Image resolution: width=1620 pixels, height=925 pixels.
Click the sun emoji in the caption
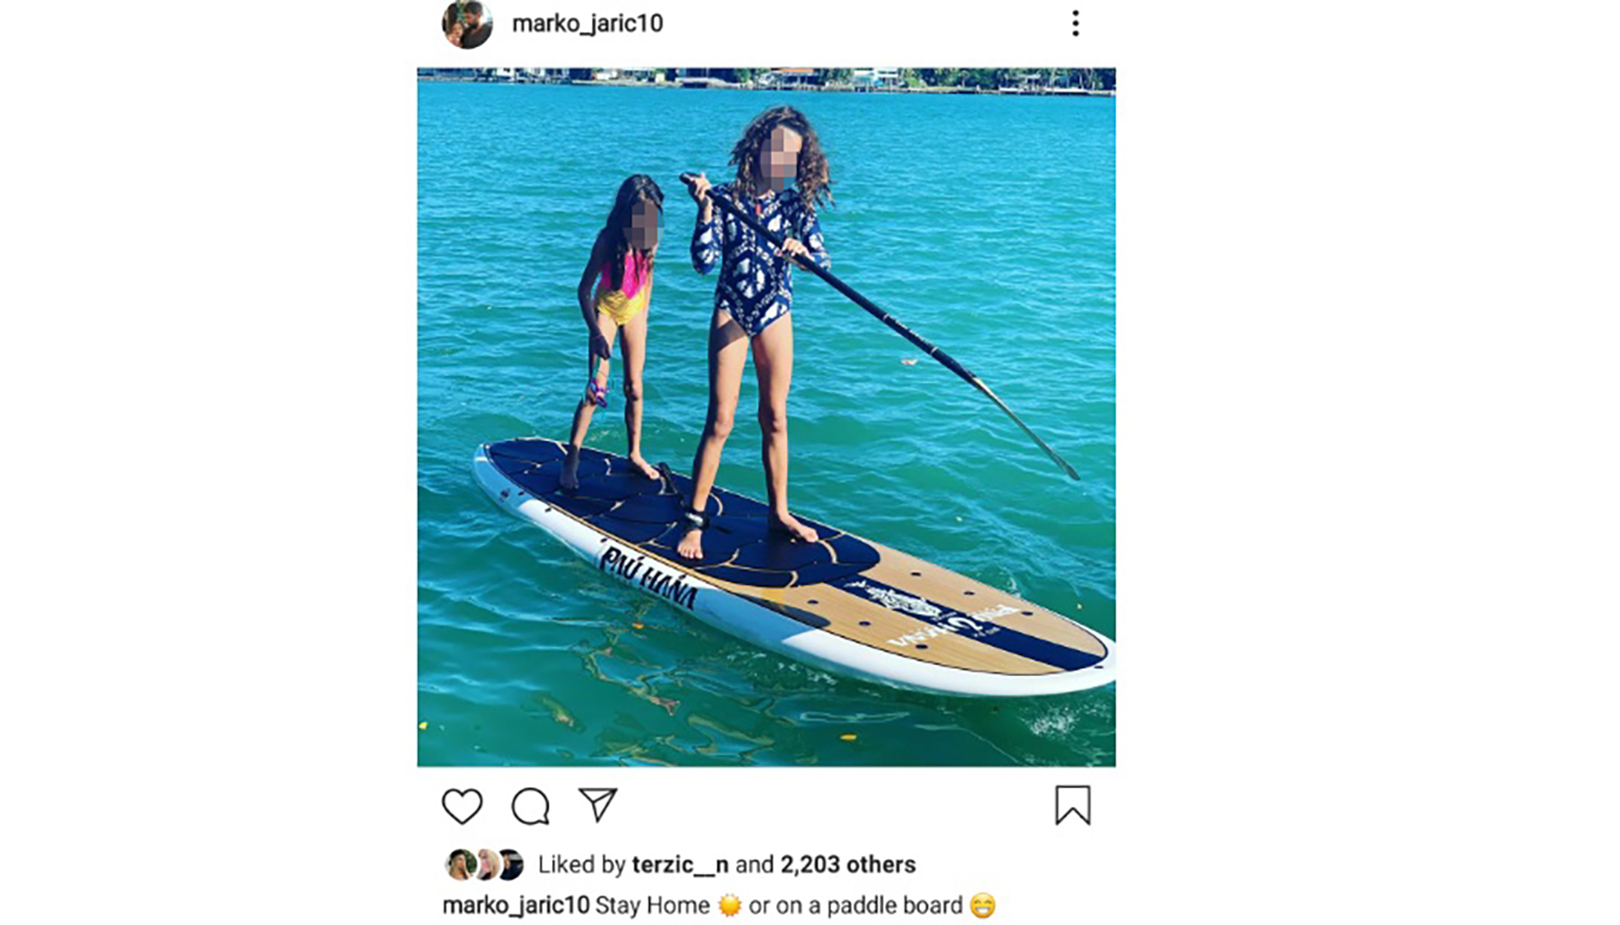pos(730,906)
